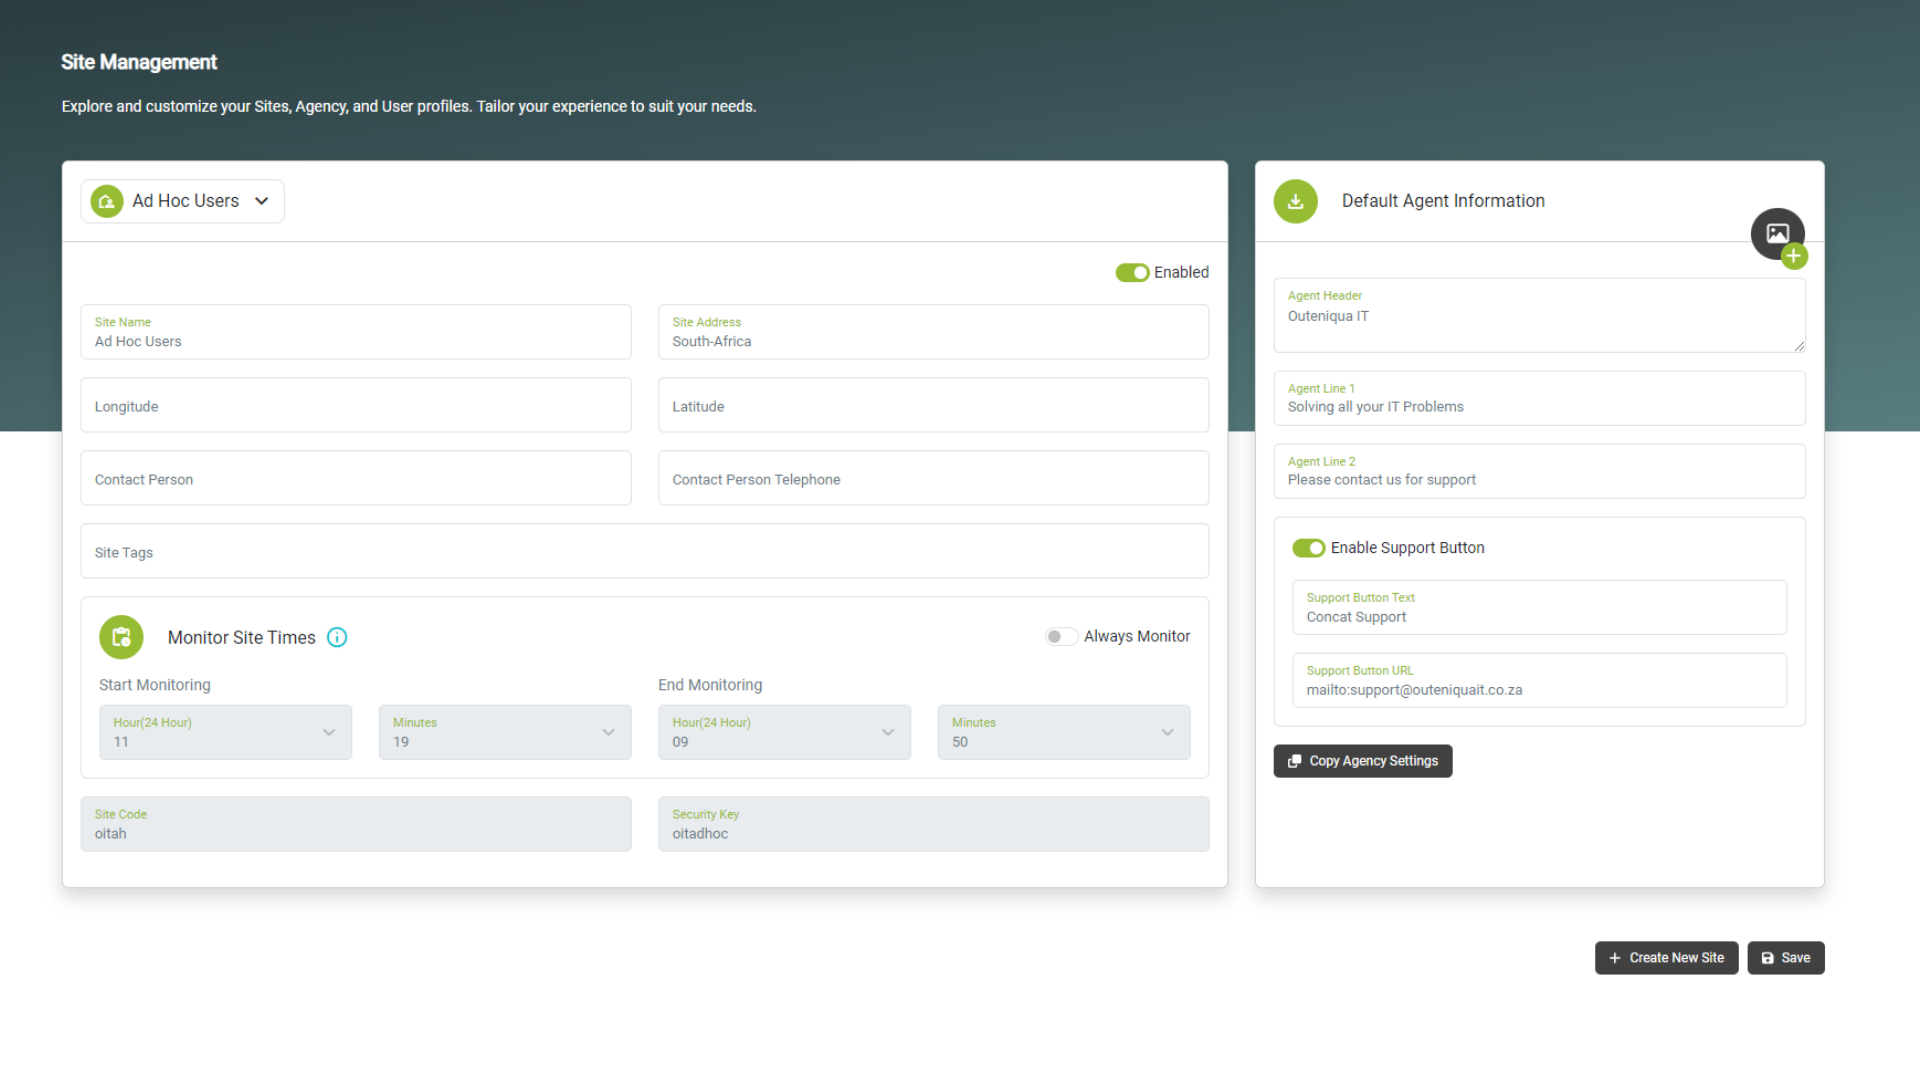
Task: Click into the Site Tags field
Action: [645, 551]
